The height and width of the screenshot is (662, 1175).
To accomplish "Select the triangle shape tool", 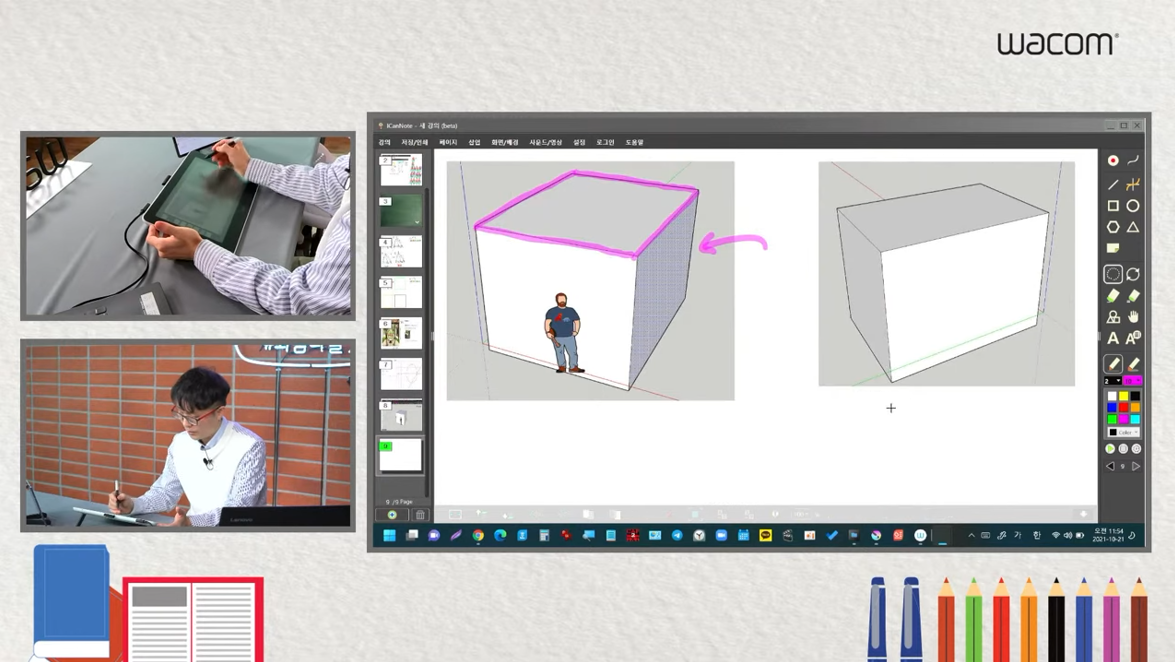I will tap(1133, 226).
